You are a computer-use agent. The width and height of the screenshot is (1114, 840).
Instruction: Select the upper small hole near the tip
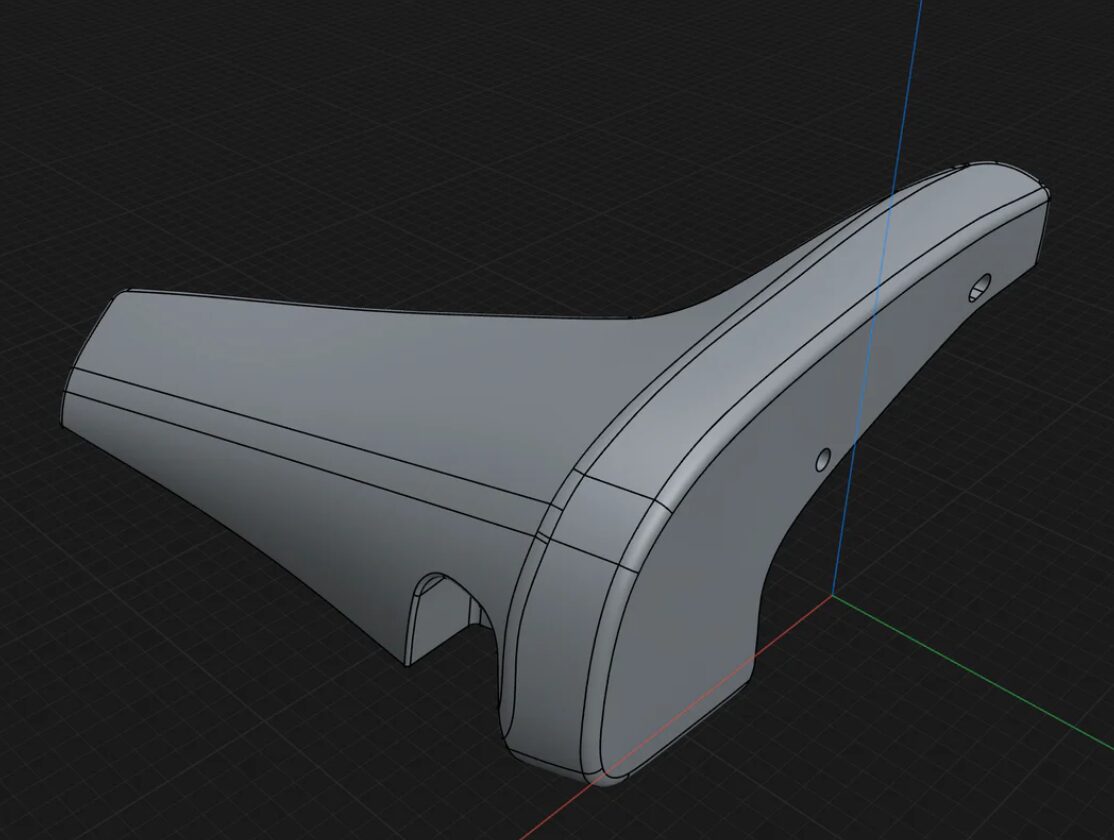[978, 289]
